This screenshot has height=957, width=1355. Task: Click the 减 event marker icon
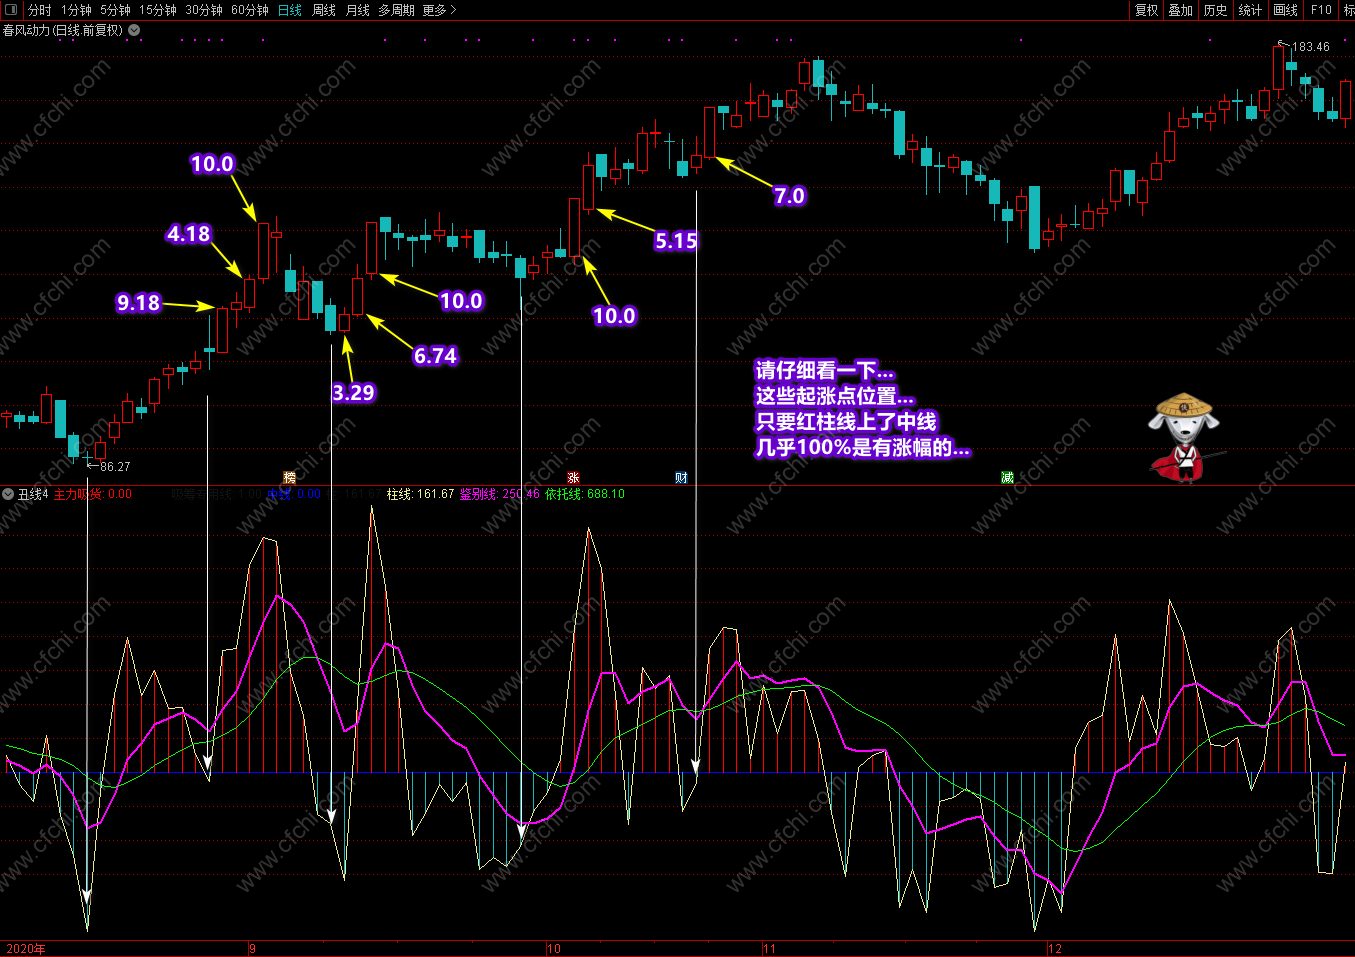1007,478
